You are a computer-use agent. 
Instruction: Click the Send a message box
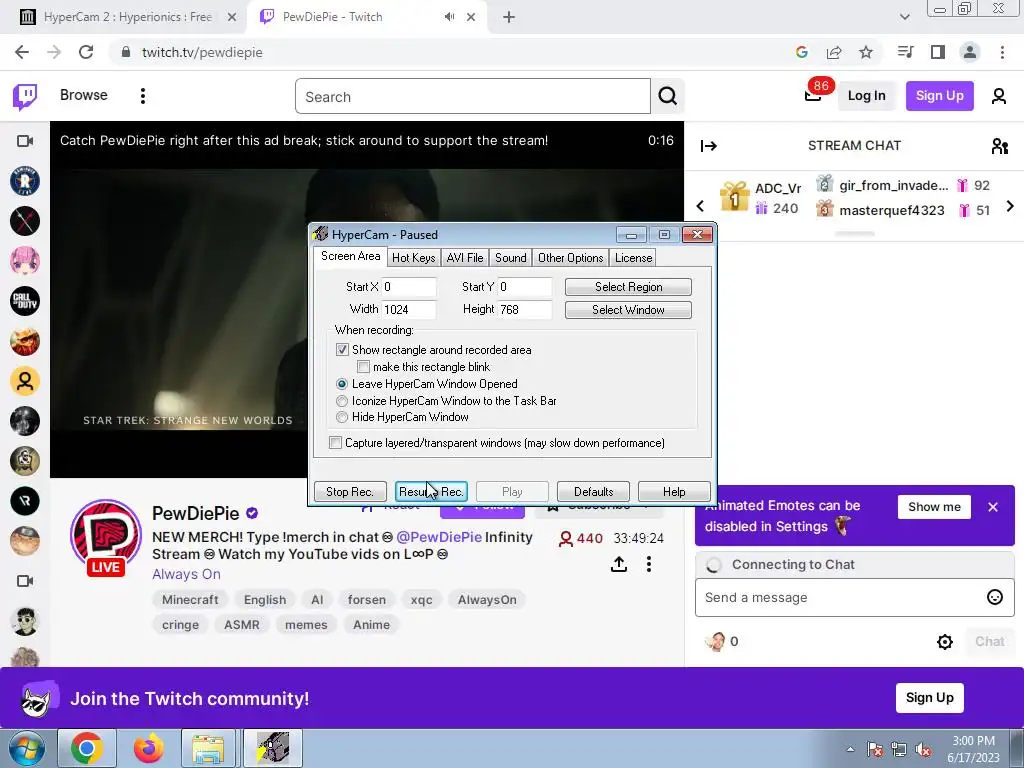pos(842,598)
